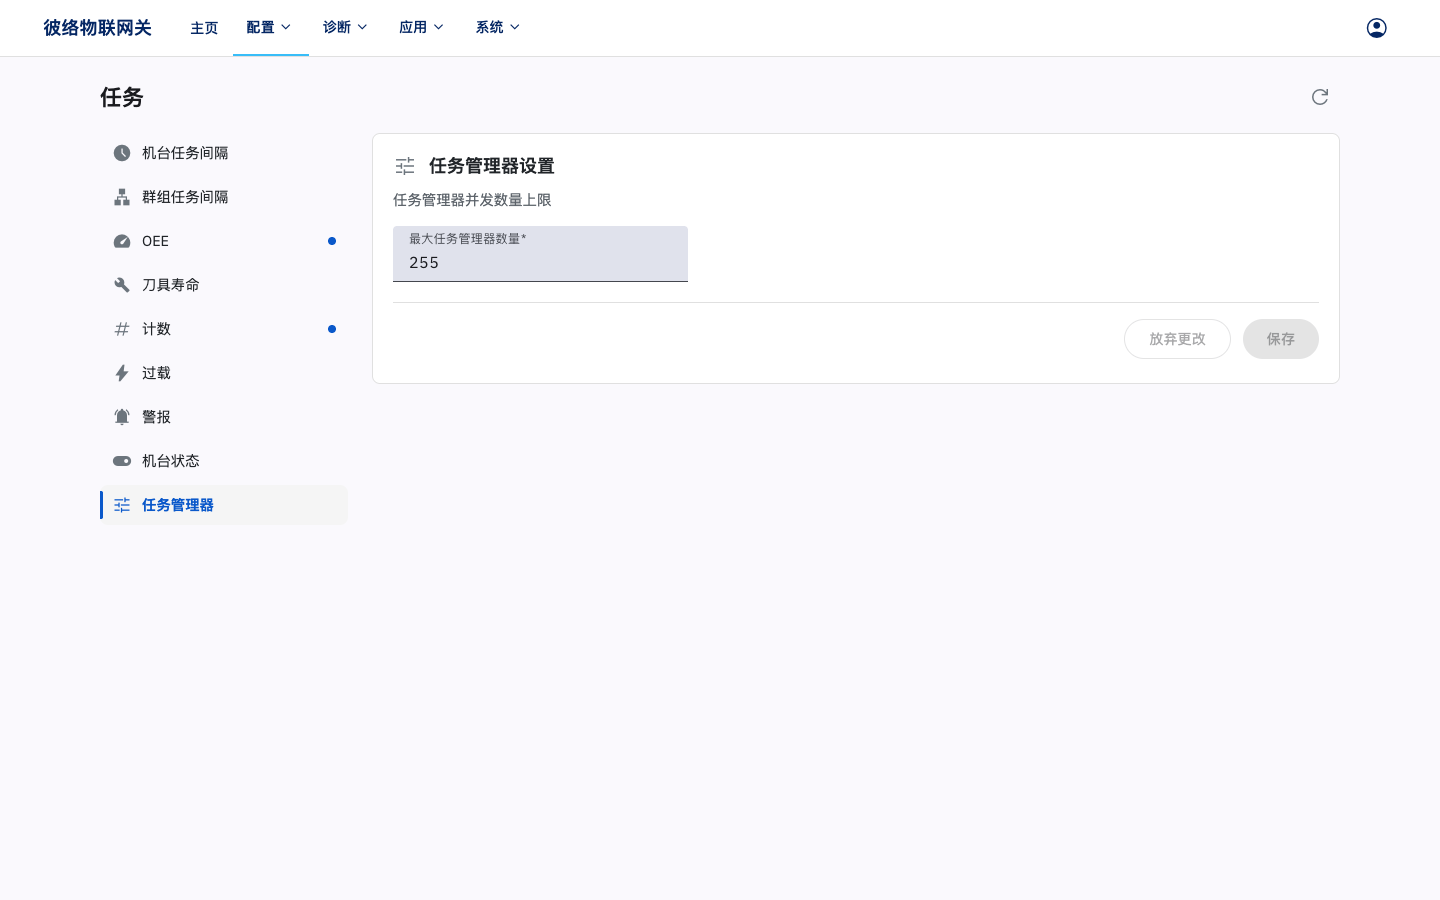The height and width of the screenshot is (900, 1440).
Task: Click the 任务管理器并发数量上限 description text
Action: coord(472,200)
